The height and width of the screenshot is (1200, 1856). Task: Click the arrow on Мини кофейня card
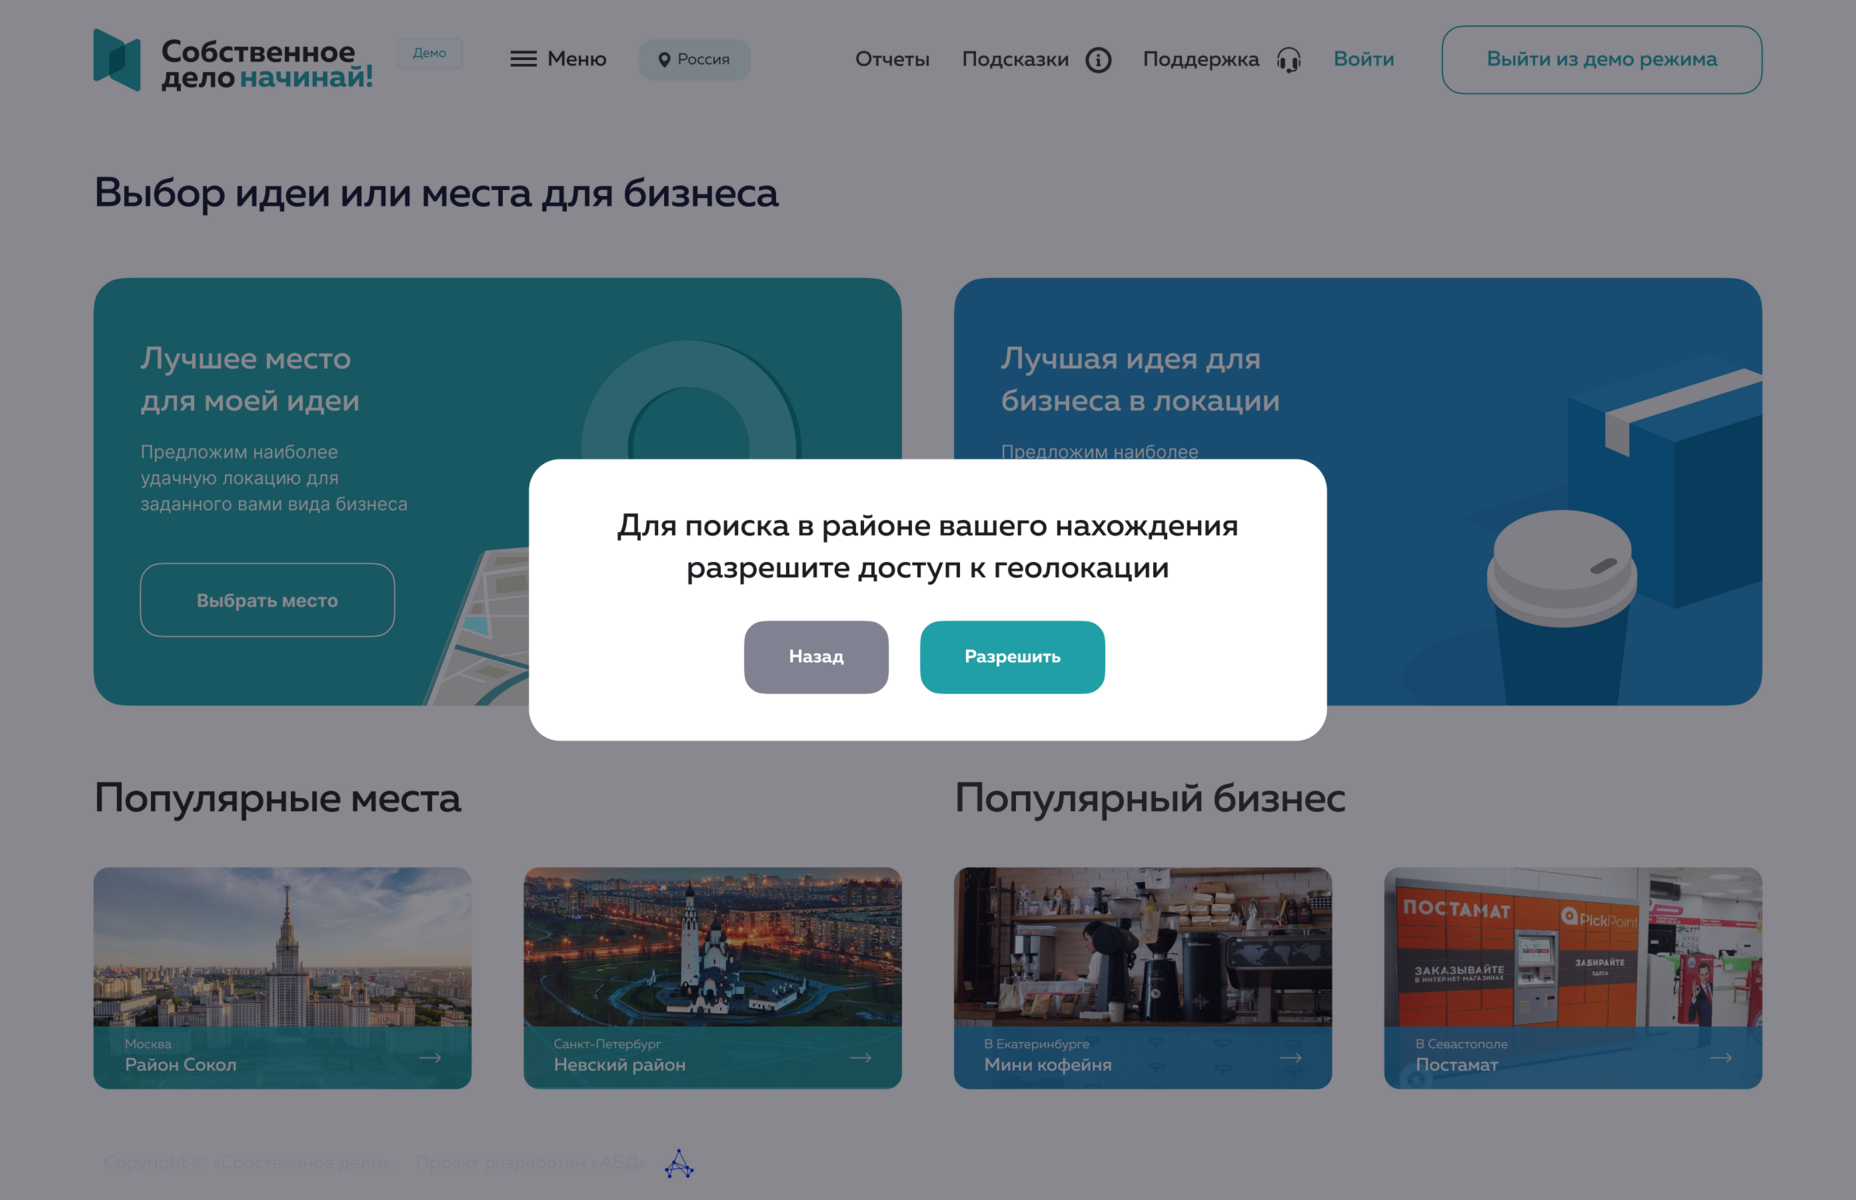[x=1290, y=1057]
